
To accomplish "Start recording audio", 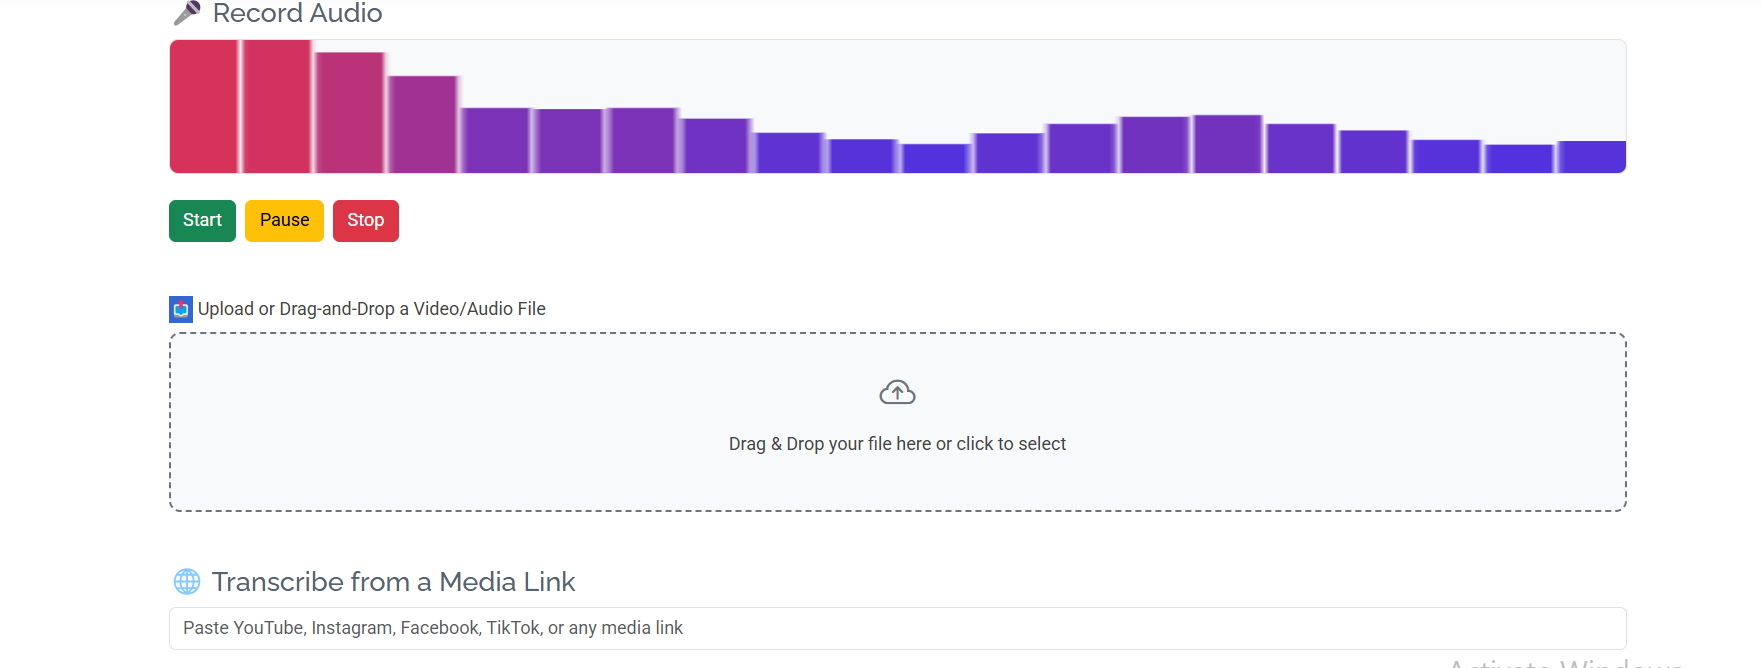I will (202, 220).
